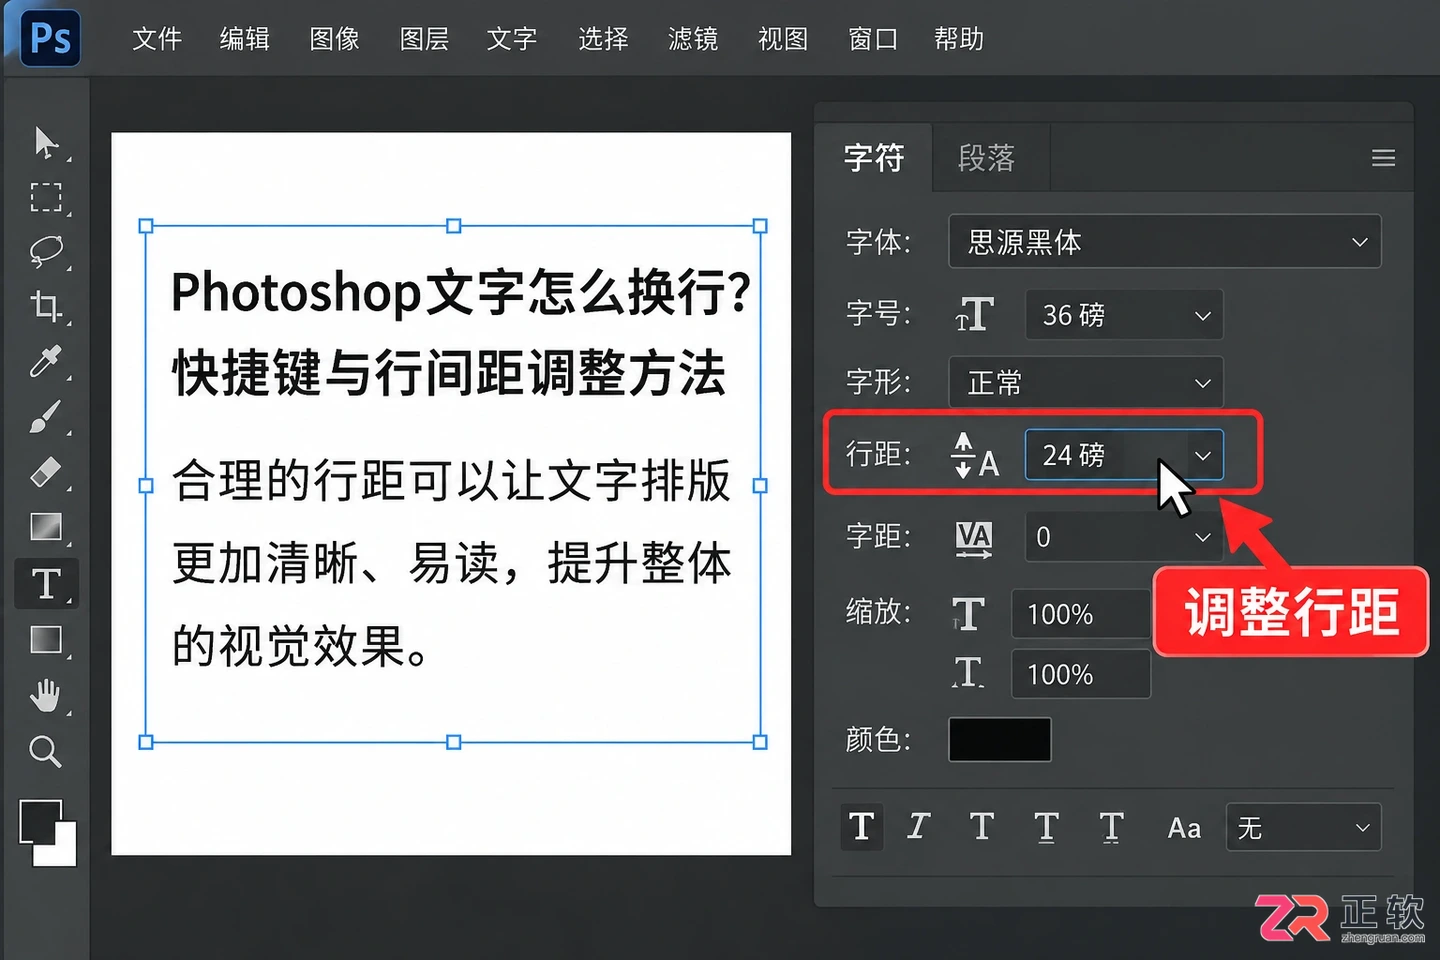Open the 无 anti-aliasing dropdown

click(x=1303, y=827)
